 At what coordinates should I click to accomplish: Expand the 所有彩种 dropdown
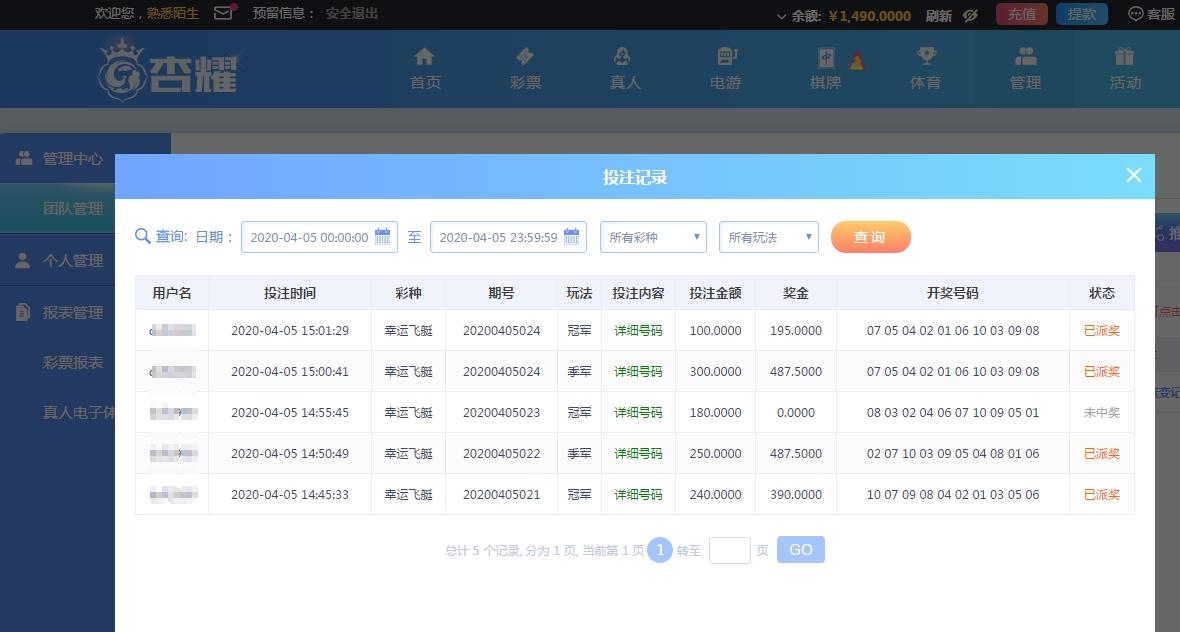click(653, 237)
